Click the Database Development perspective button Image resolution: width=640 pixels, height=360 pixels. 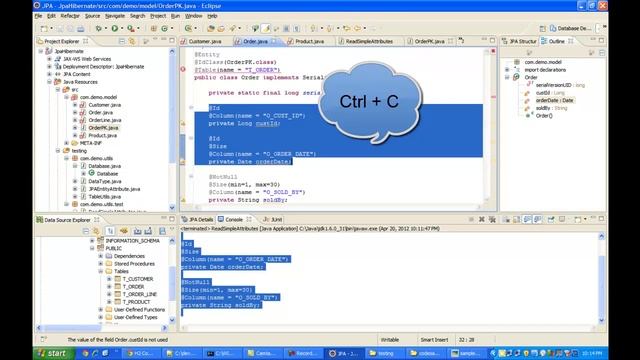pyautogui.click(x=571, y=29)
